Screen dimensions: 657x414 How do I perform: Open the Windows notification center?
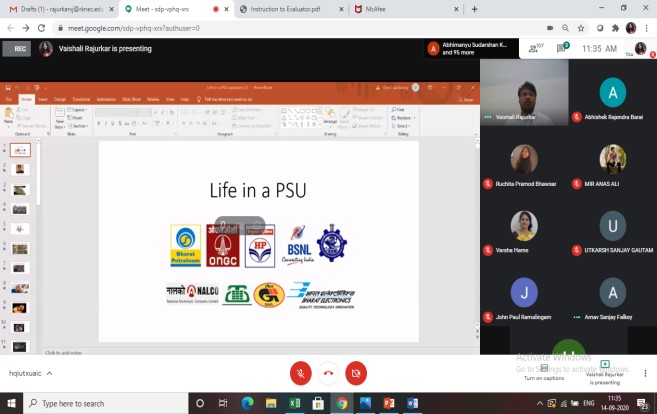coord(643,404)
